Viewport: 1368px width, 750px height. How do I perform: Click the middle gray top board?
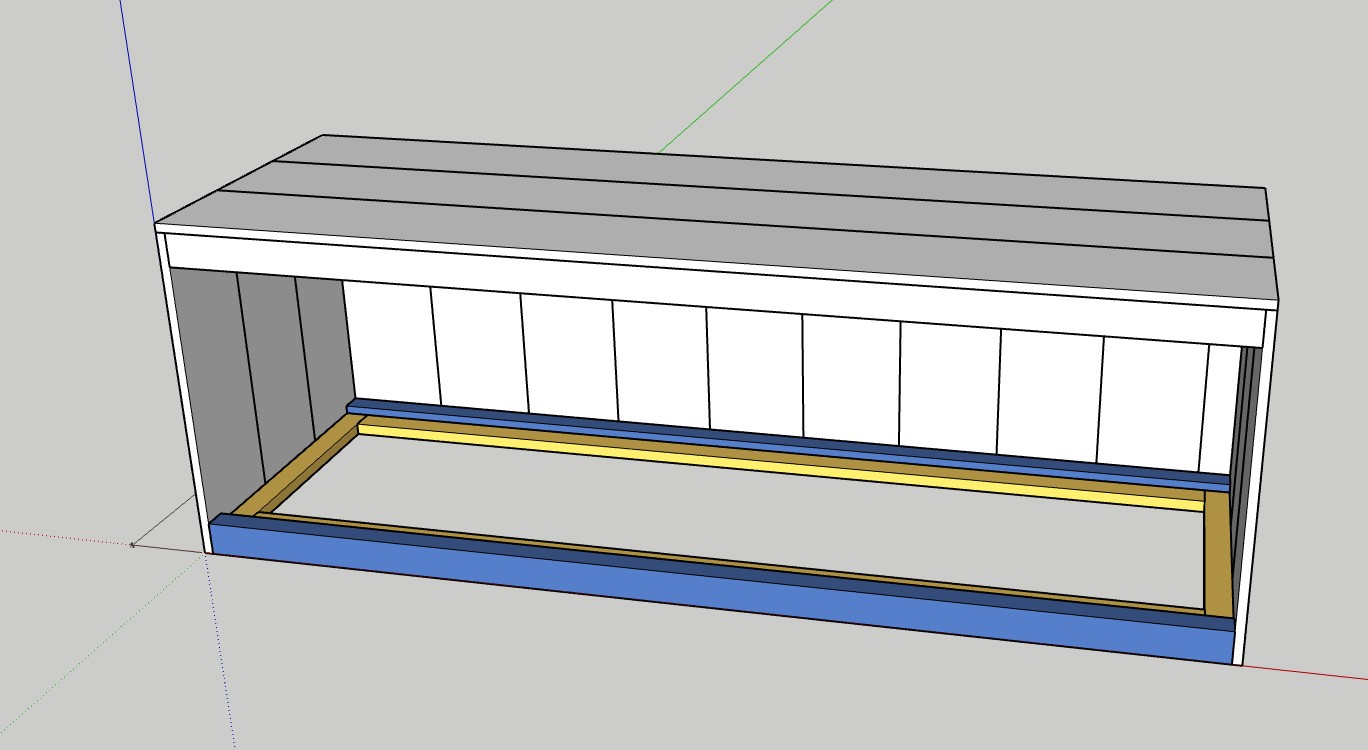745,208
